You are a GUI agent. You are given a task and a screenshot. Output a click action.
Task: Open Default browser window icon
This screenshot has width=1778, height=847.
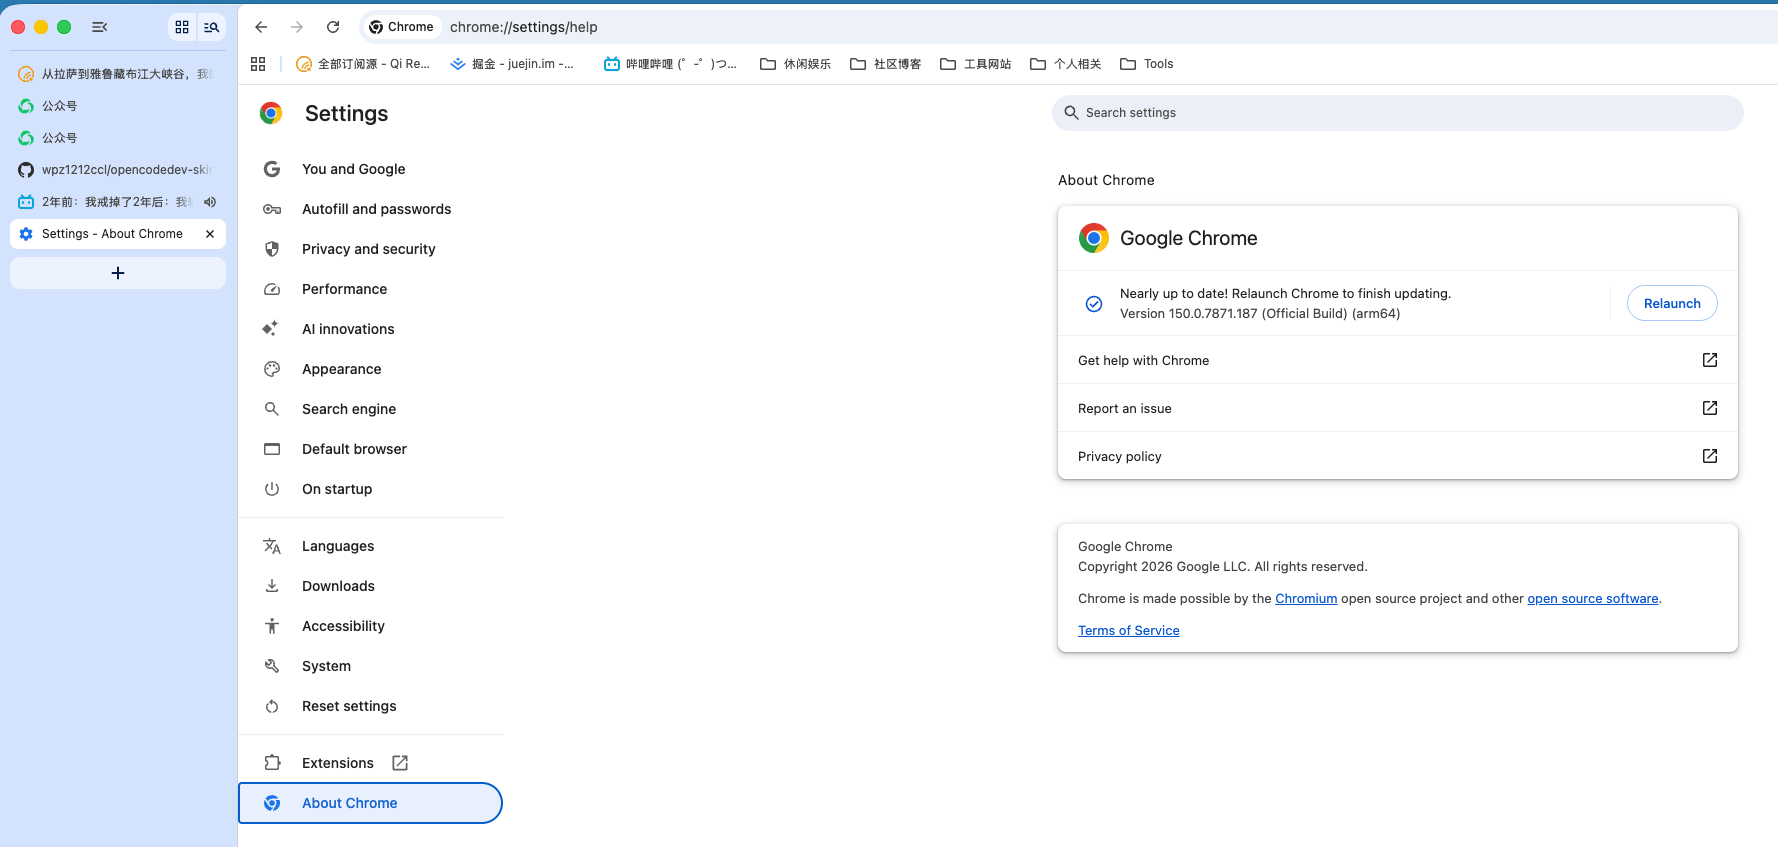[x=272, y=449]
